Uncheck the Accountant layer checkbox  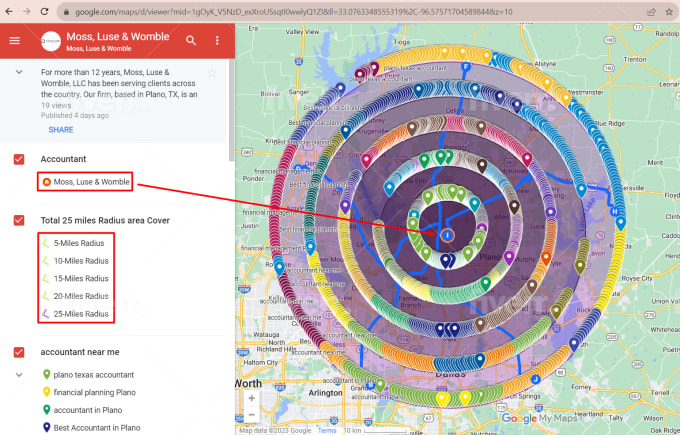pyautogui.click(x=19, y=159)
